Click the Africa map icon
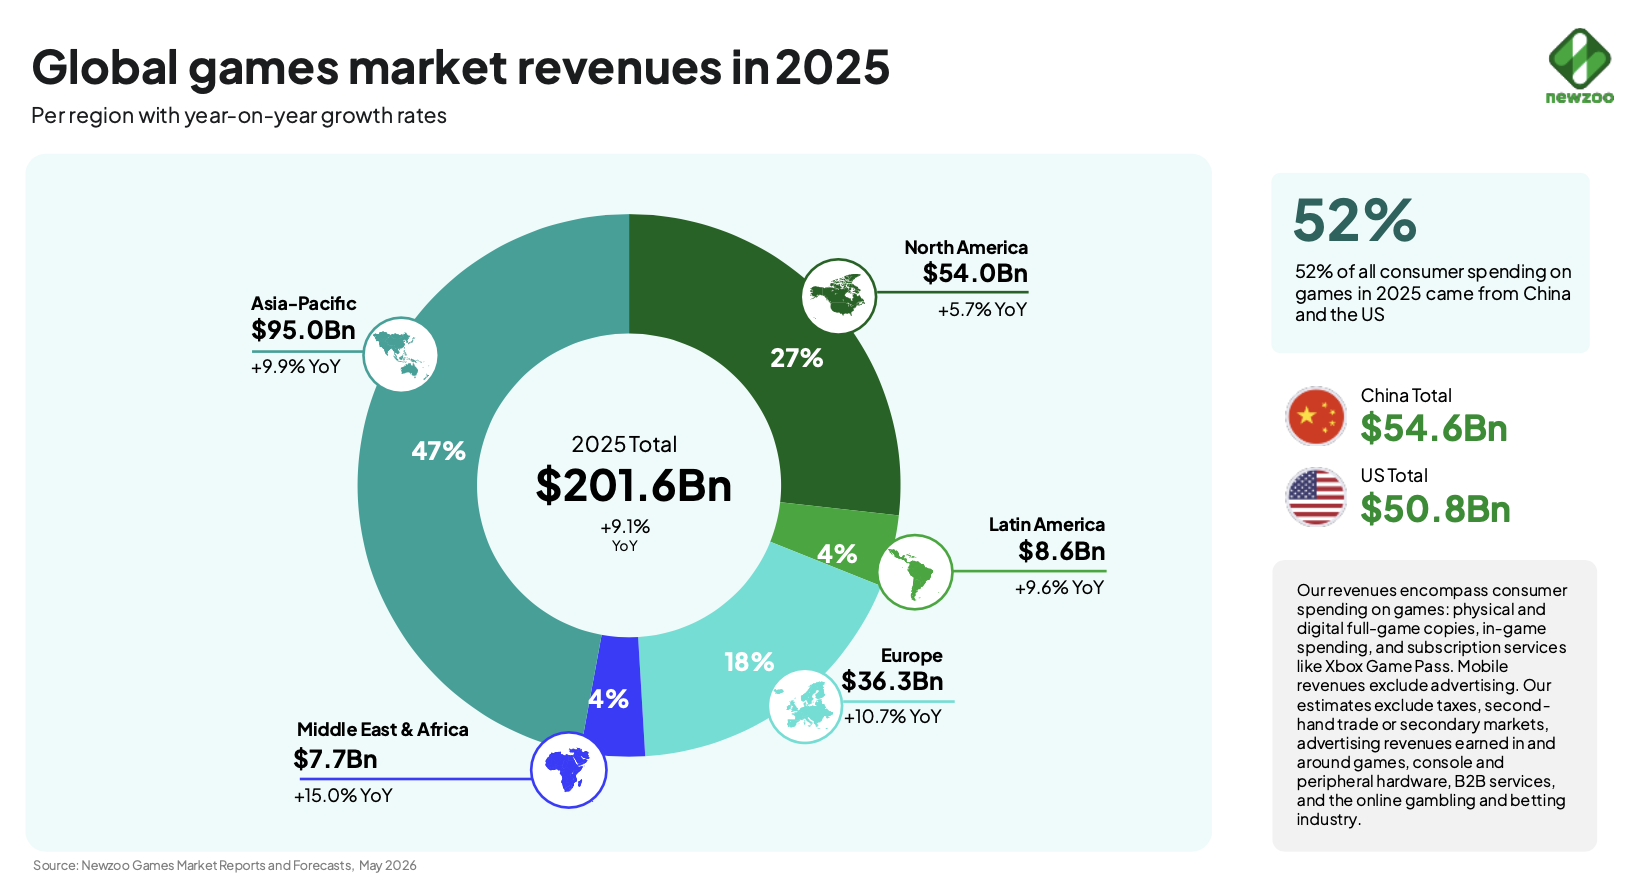Viewport: 1652px width, 894px height. (568, 770)
